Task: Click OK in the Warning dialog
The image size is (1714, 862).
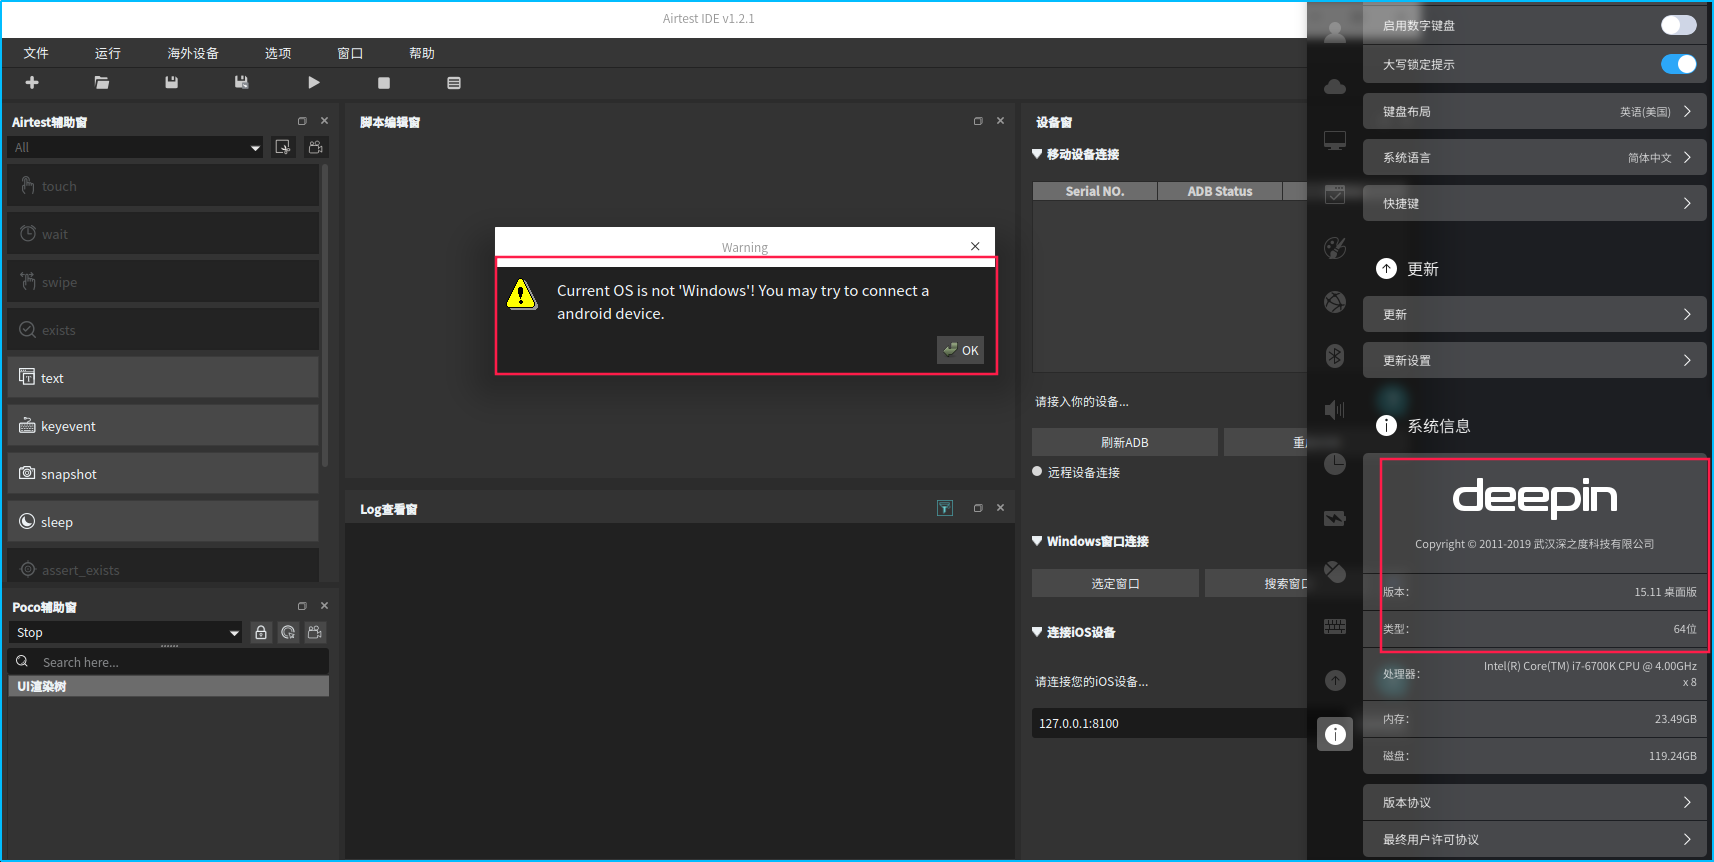Action: coord(961,350)
